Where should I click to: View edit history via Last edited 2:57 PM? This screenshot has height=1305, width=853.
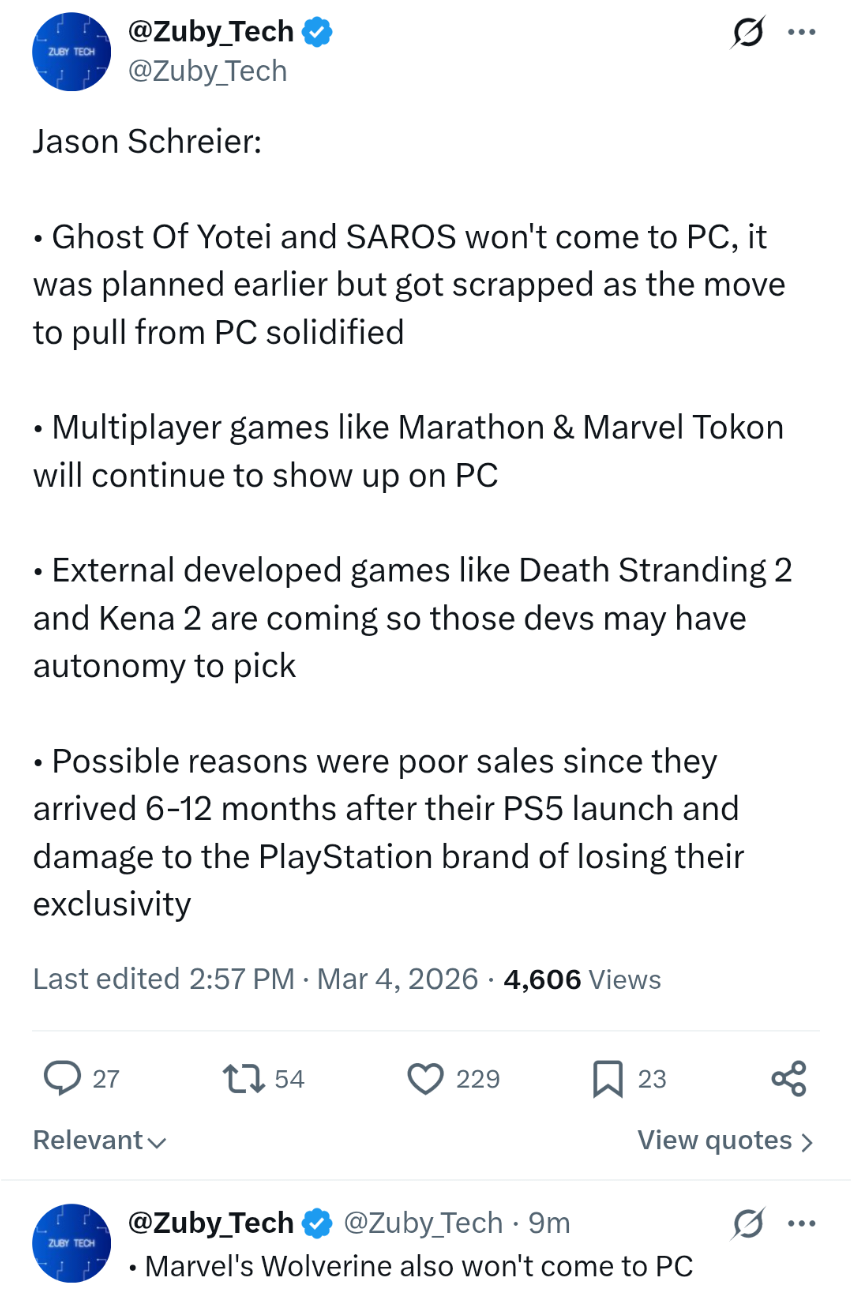[x=164, y=979]
